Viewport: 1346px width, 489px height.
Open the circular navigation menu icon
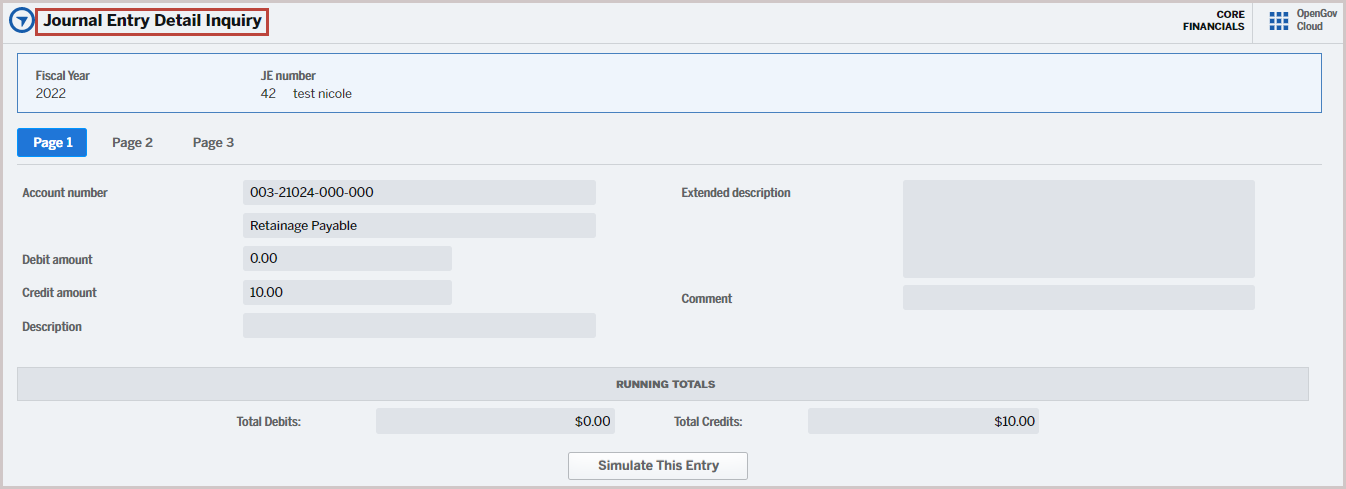pos(20,21)
